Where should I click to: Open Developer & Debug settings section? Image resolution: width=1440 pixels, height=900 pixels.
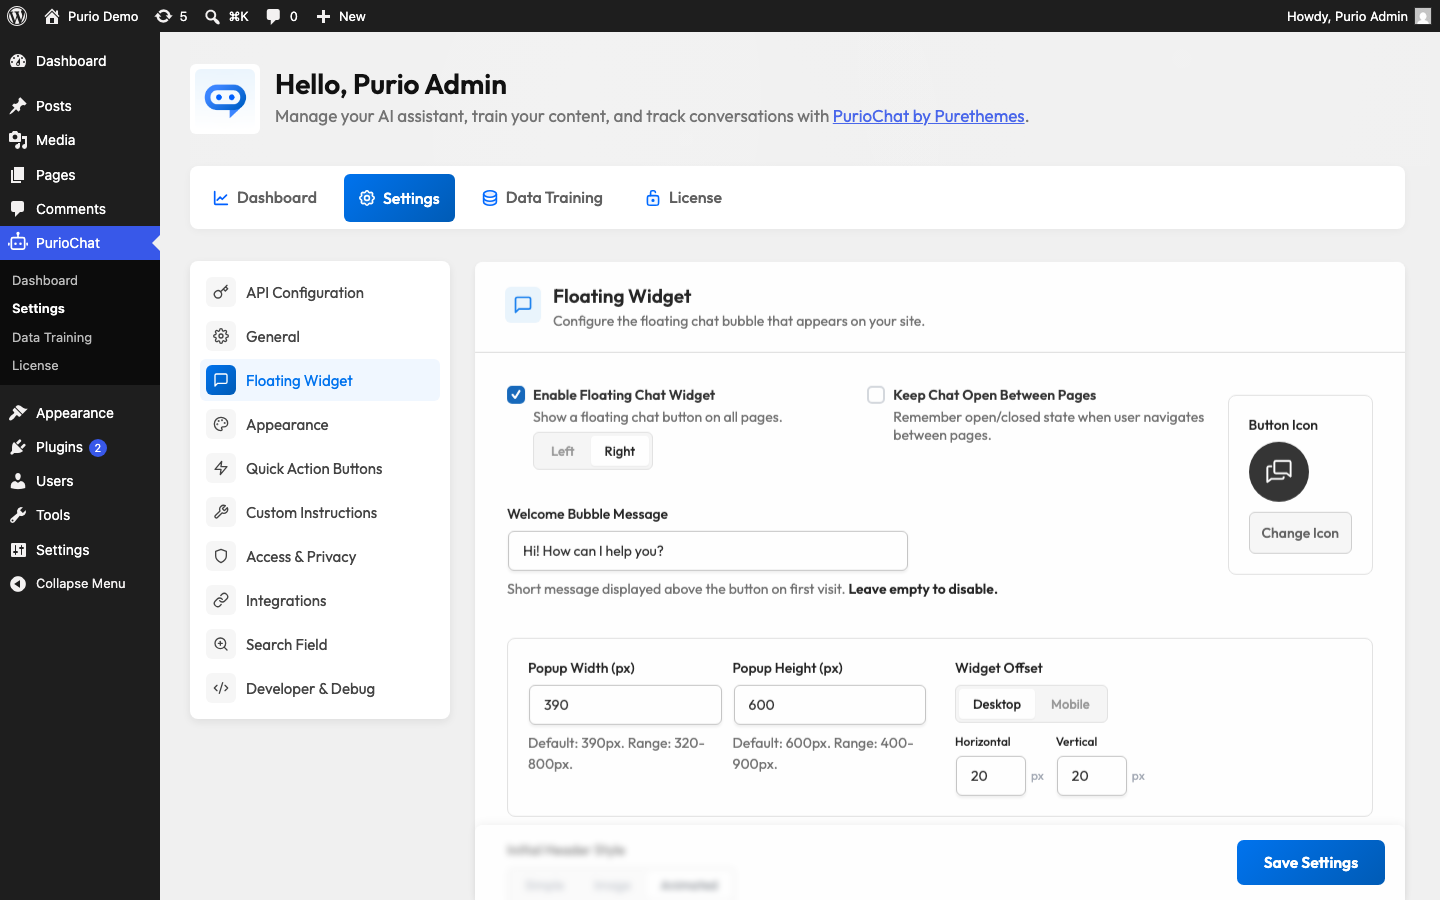pyautogui.click(x=320, y=688)
